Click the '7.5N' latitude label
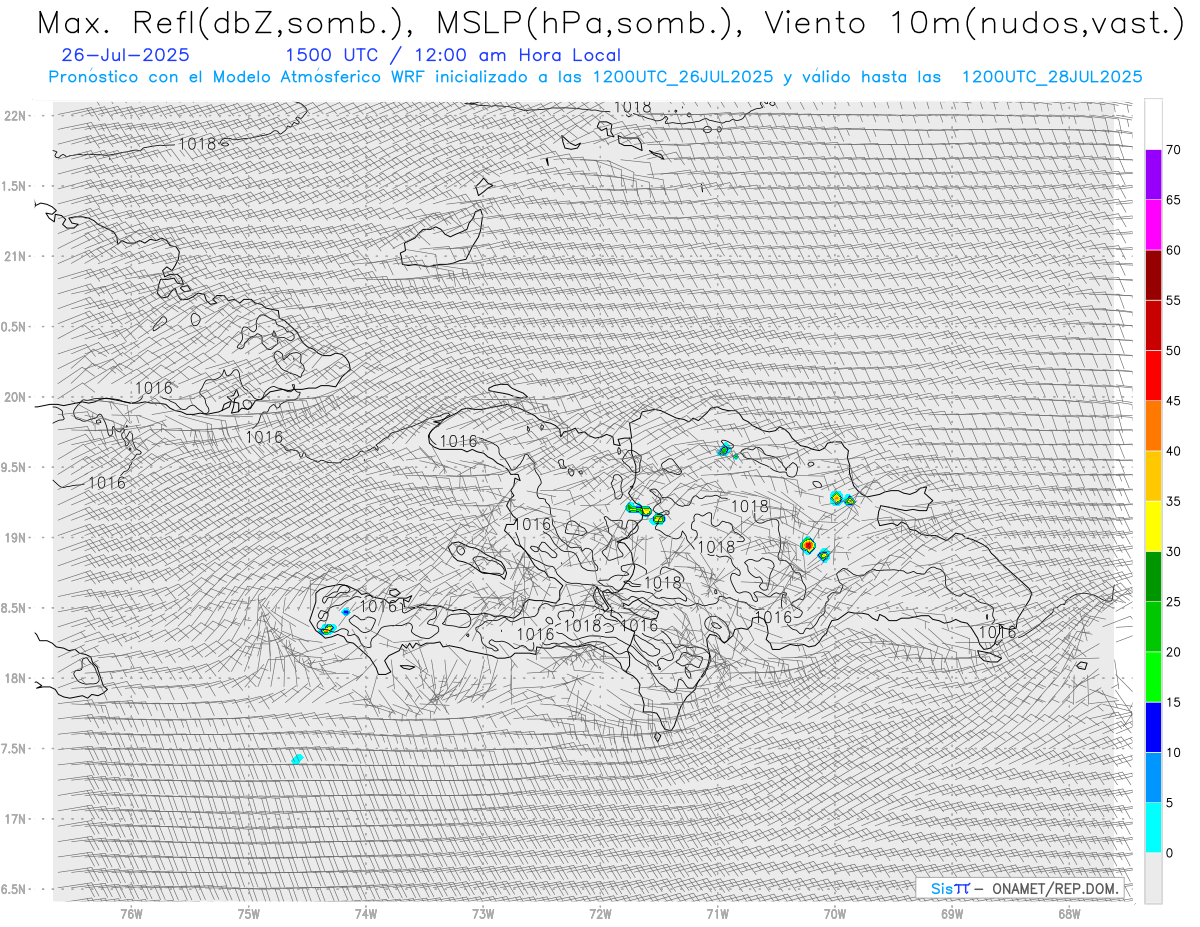This screenshot has height=927, width=1200. coord(15,749)
